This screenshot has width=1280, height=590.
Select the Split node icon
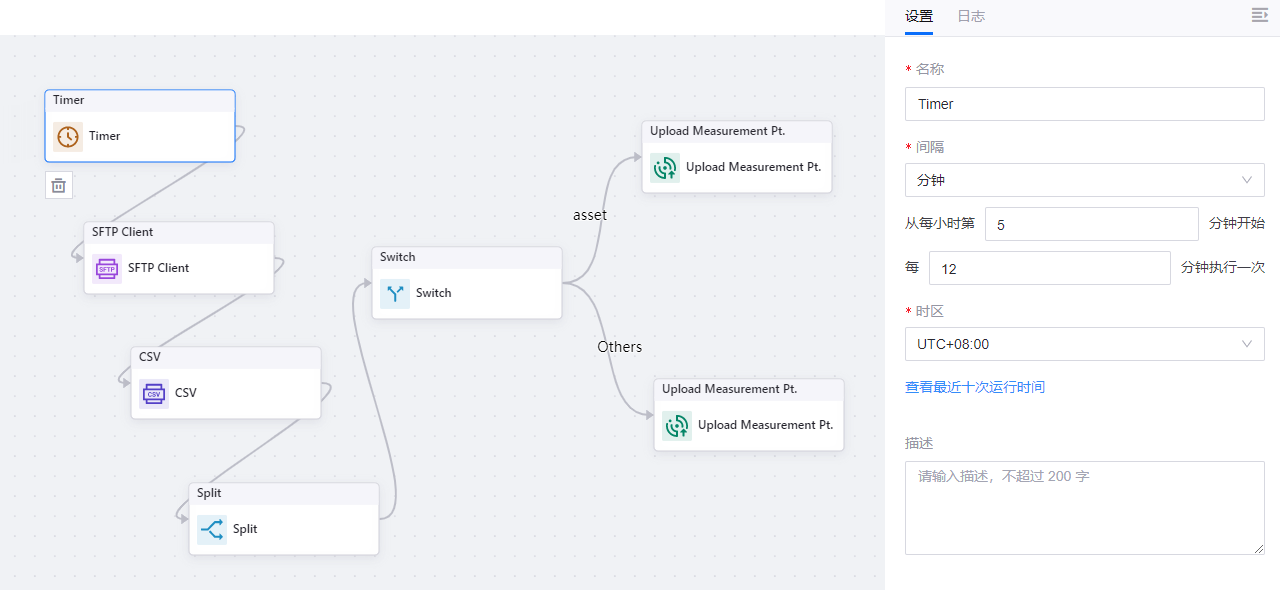(212, 530)
